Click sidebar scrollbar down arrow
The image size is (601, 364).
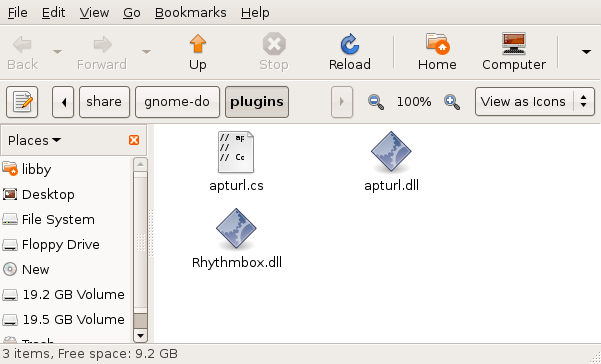(140, 336)
